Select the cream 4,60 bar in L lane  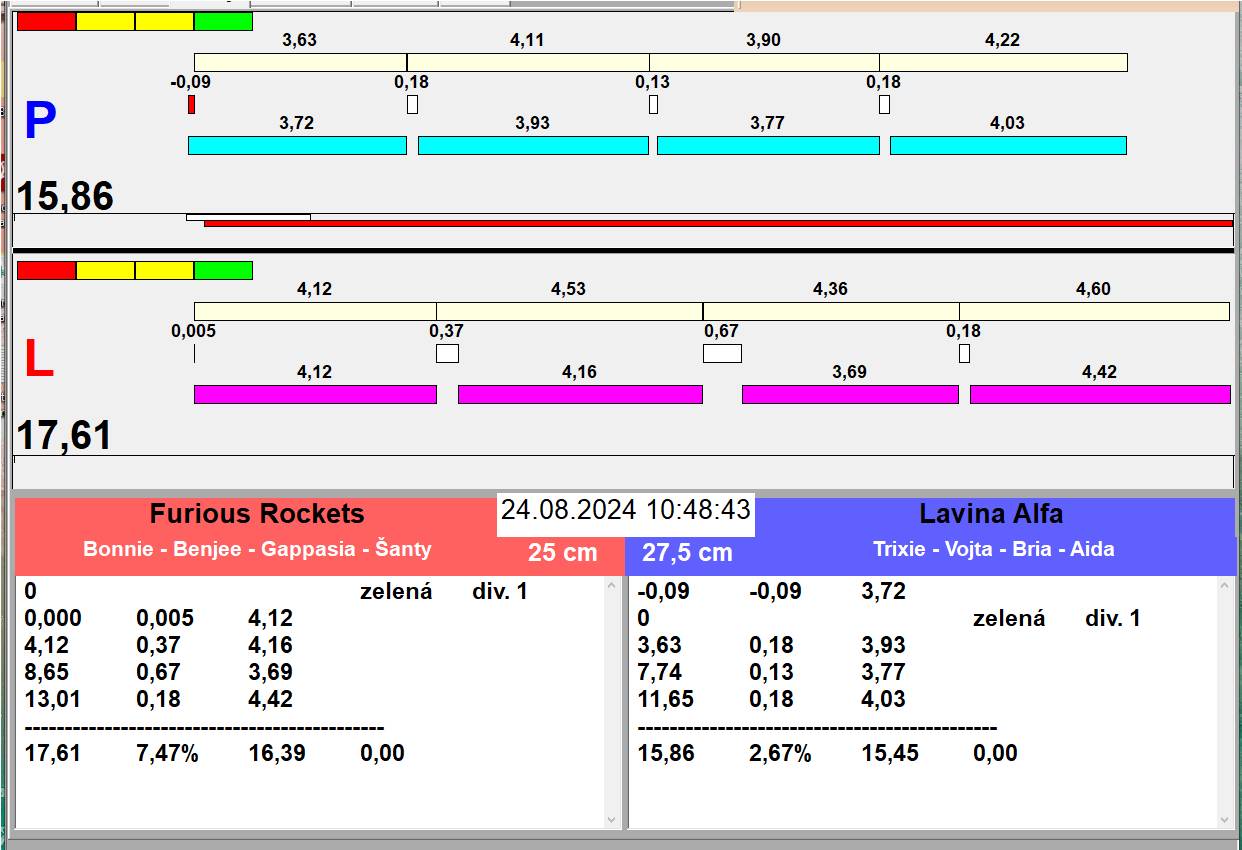(1094, 311)
